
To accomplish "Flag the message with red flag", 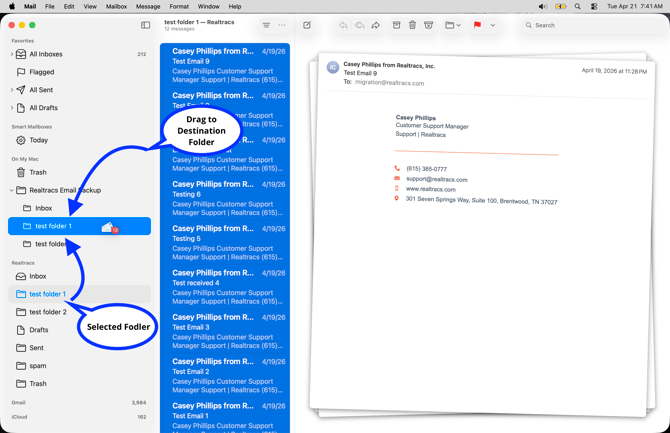I will pos(477,25).
